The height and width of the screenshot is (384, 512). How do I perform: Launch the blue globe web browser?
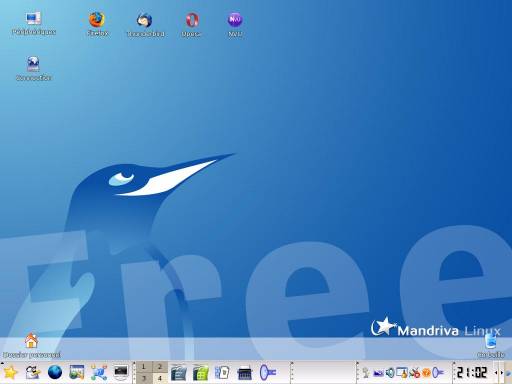(x=55, y=372)
